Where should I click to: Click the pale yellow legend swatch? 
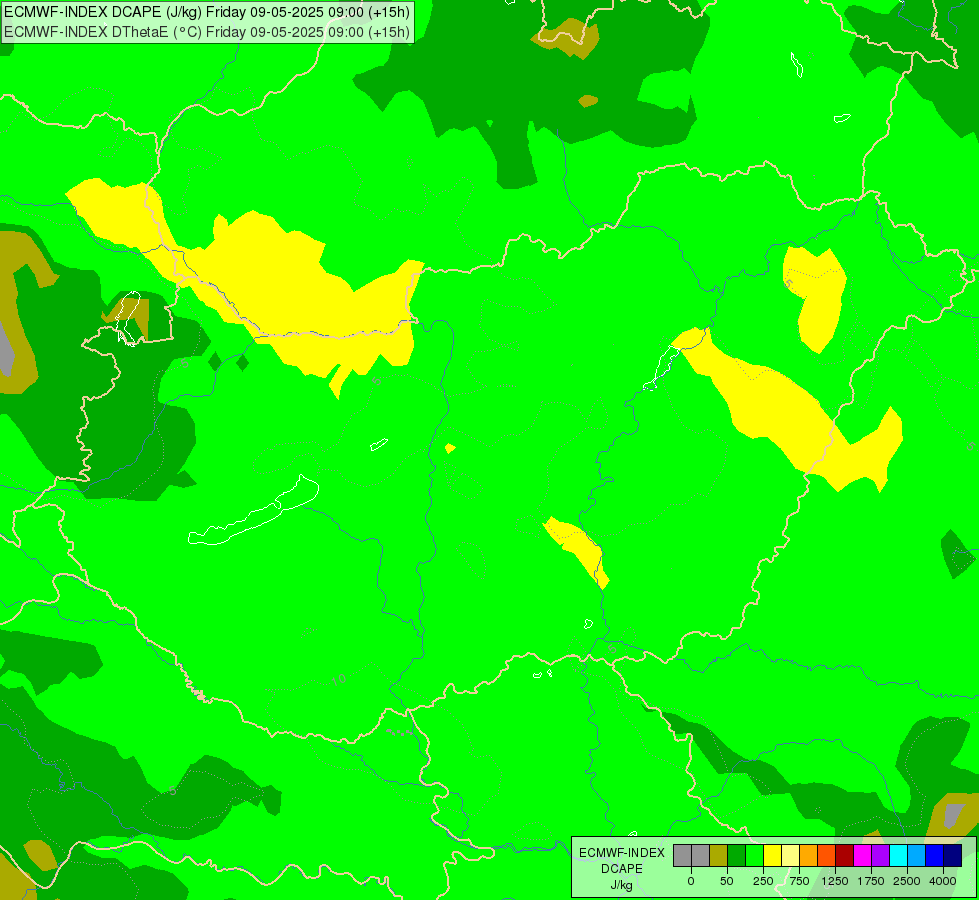coord(790,856)
